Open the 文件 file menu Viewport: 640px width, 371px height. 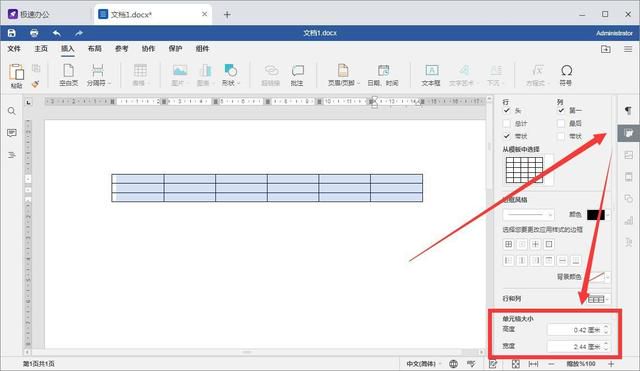pyautogui.click(x=14, y=49)
